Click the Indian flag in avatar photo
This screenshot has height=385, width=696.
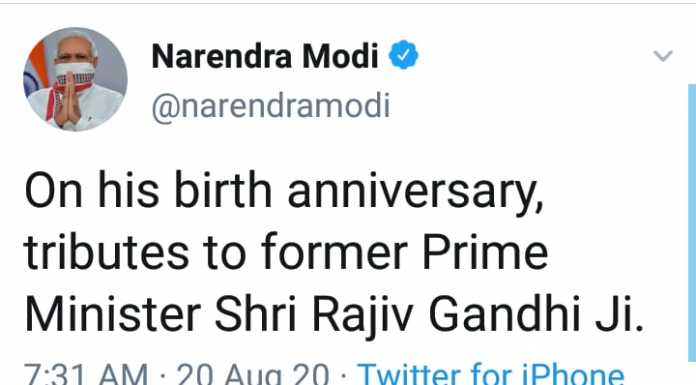37,69
